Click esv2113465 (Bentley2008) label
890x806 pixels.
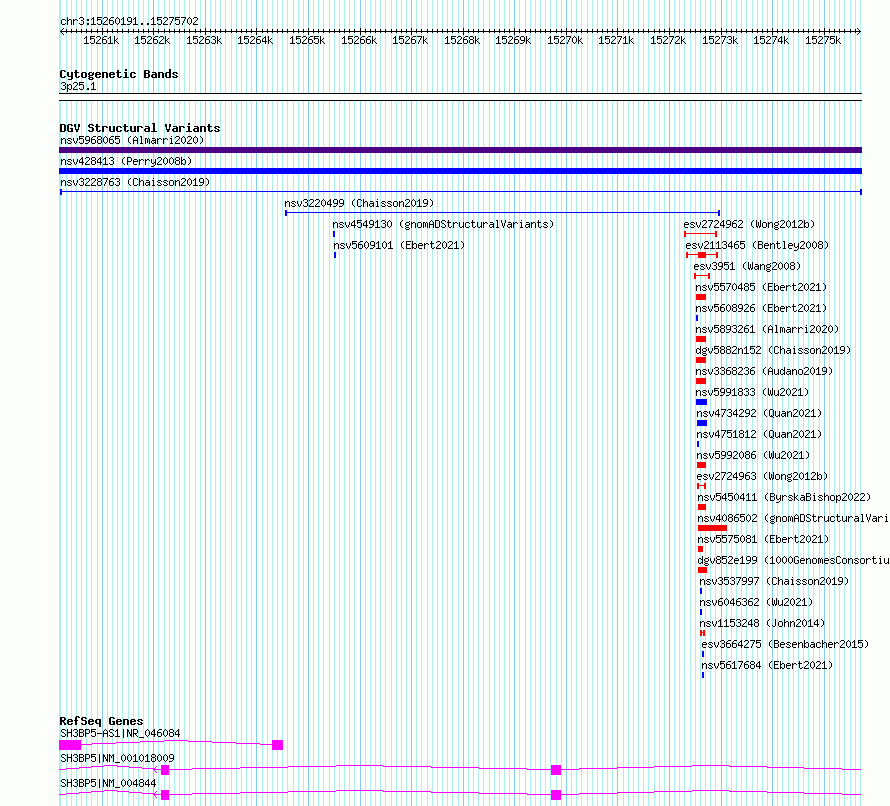coord(757,245)
